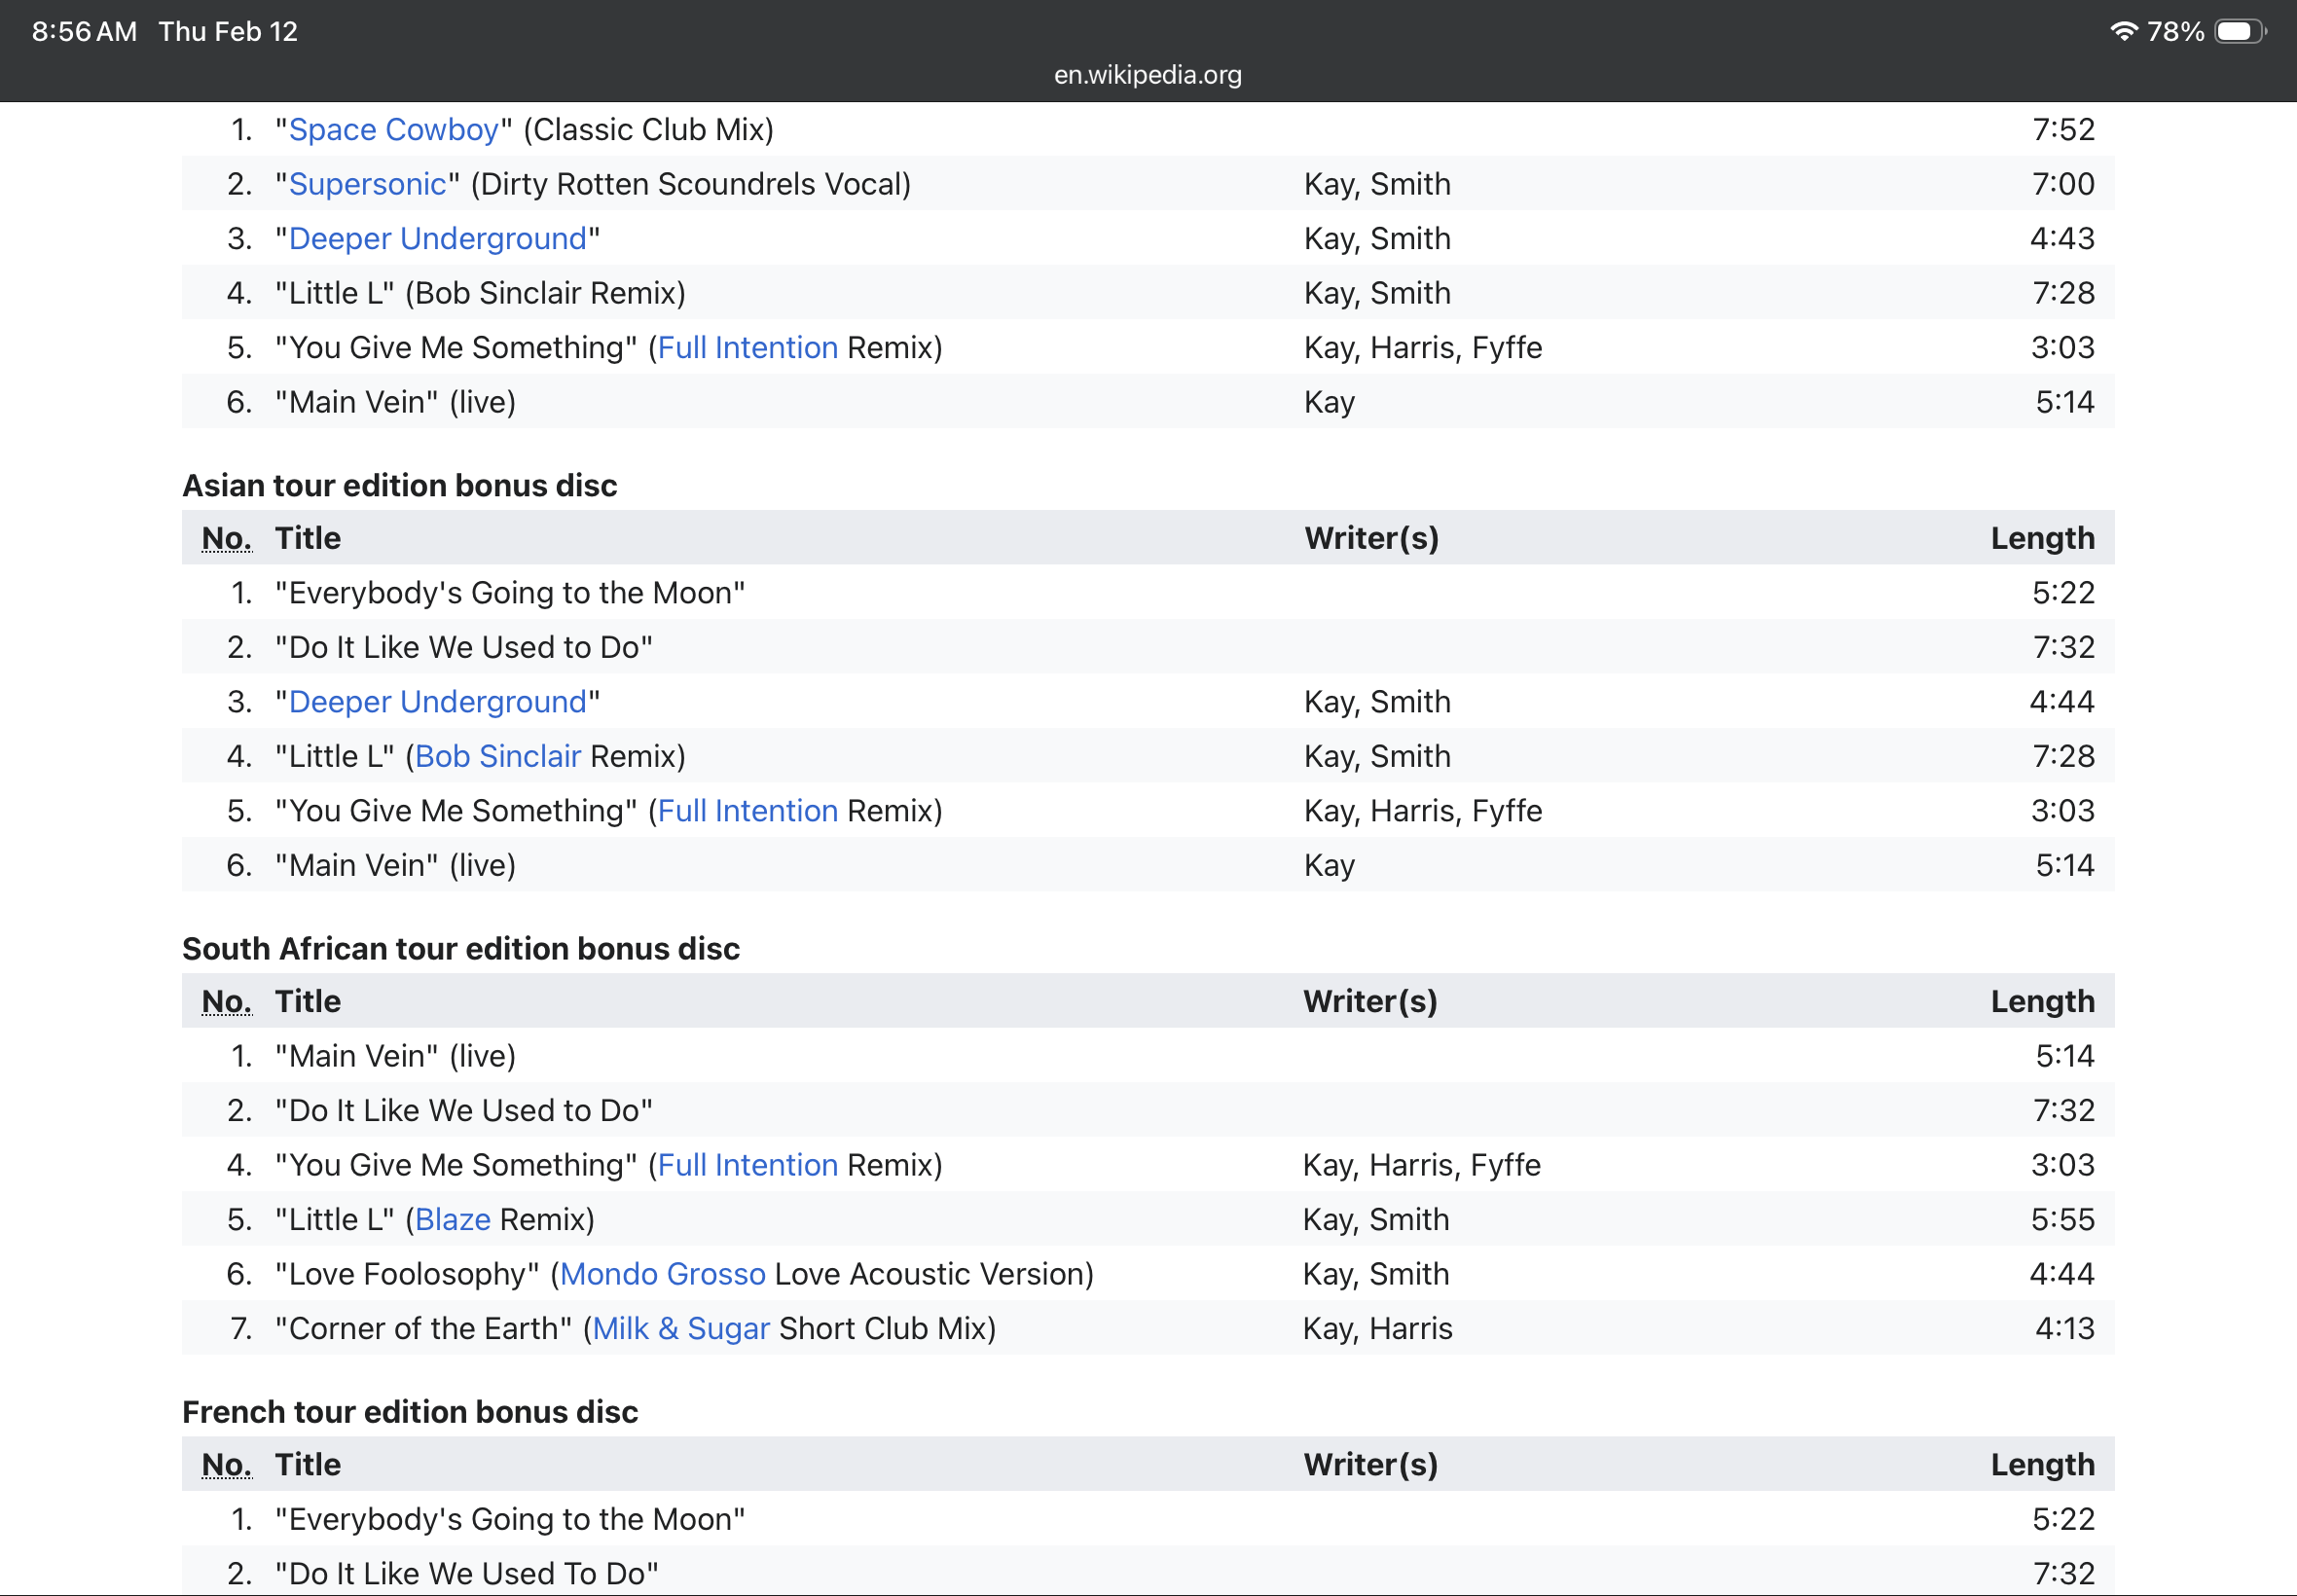This screenshot has height=1596, width=2297.
Task: Tap the Wi-Fi status icon
Action: point(2123,31)
